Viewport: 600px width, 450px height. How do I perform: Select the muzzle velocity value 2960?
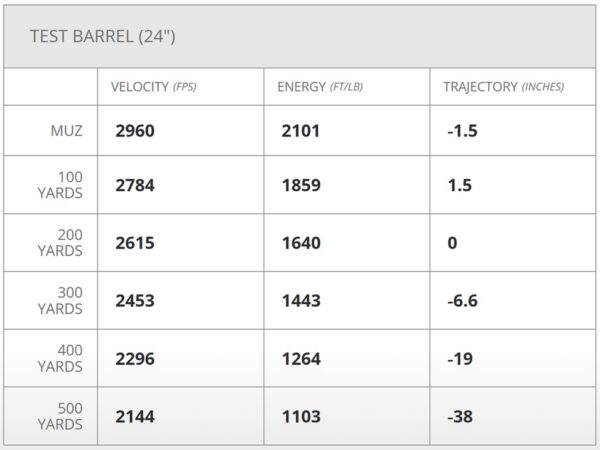tap(135, 130)
